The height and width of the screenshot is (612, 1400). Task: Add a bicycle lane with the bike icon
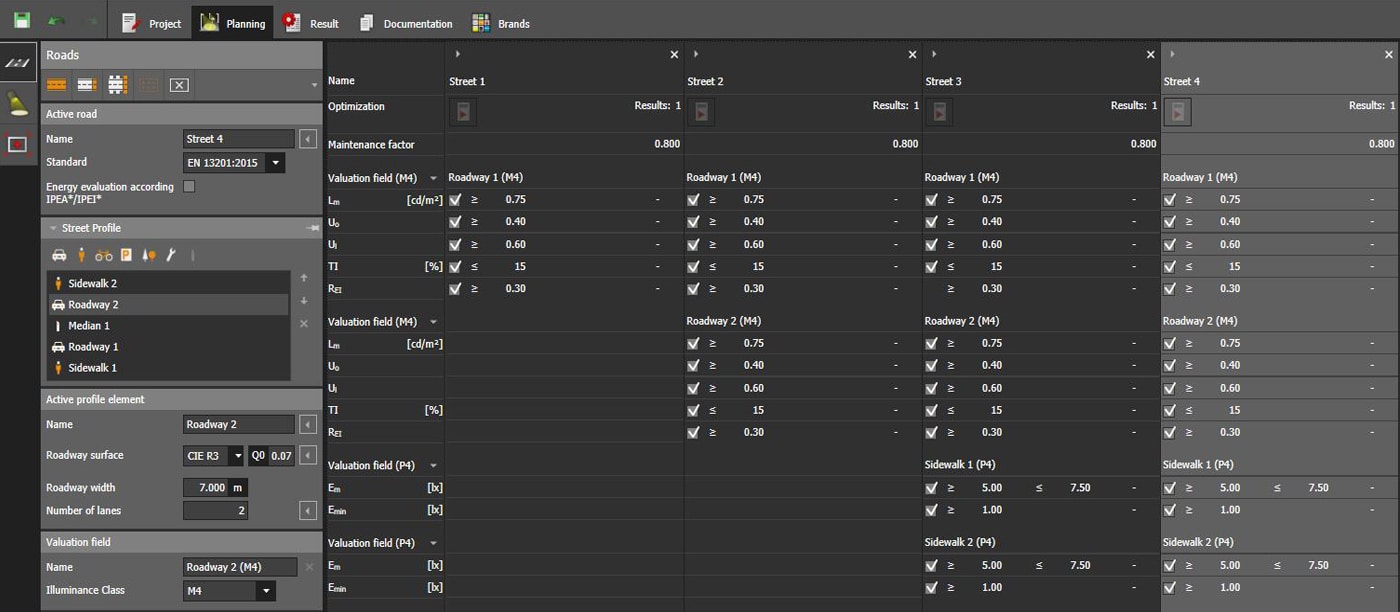point(104,255)
